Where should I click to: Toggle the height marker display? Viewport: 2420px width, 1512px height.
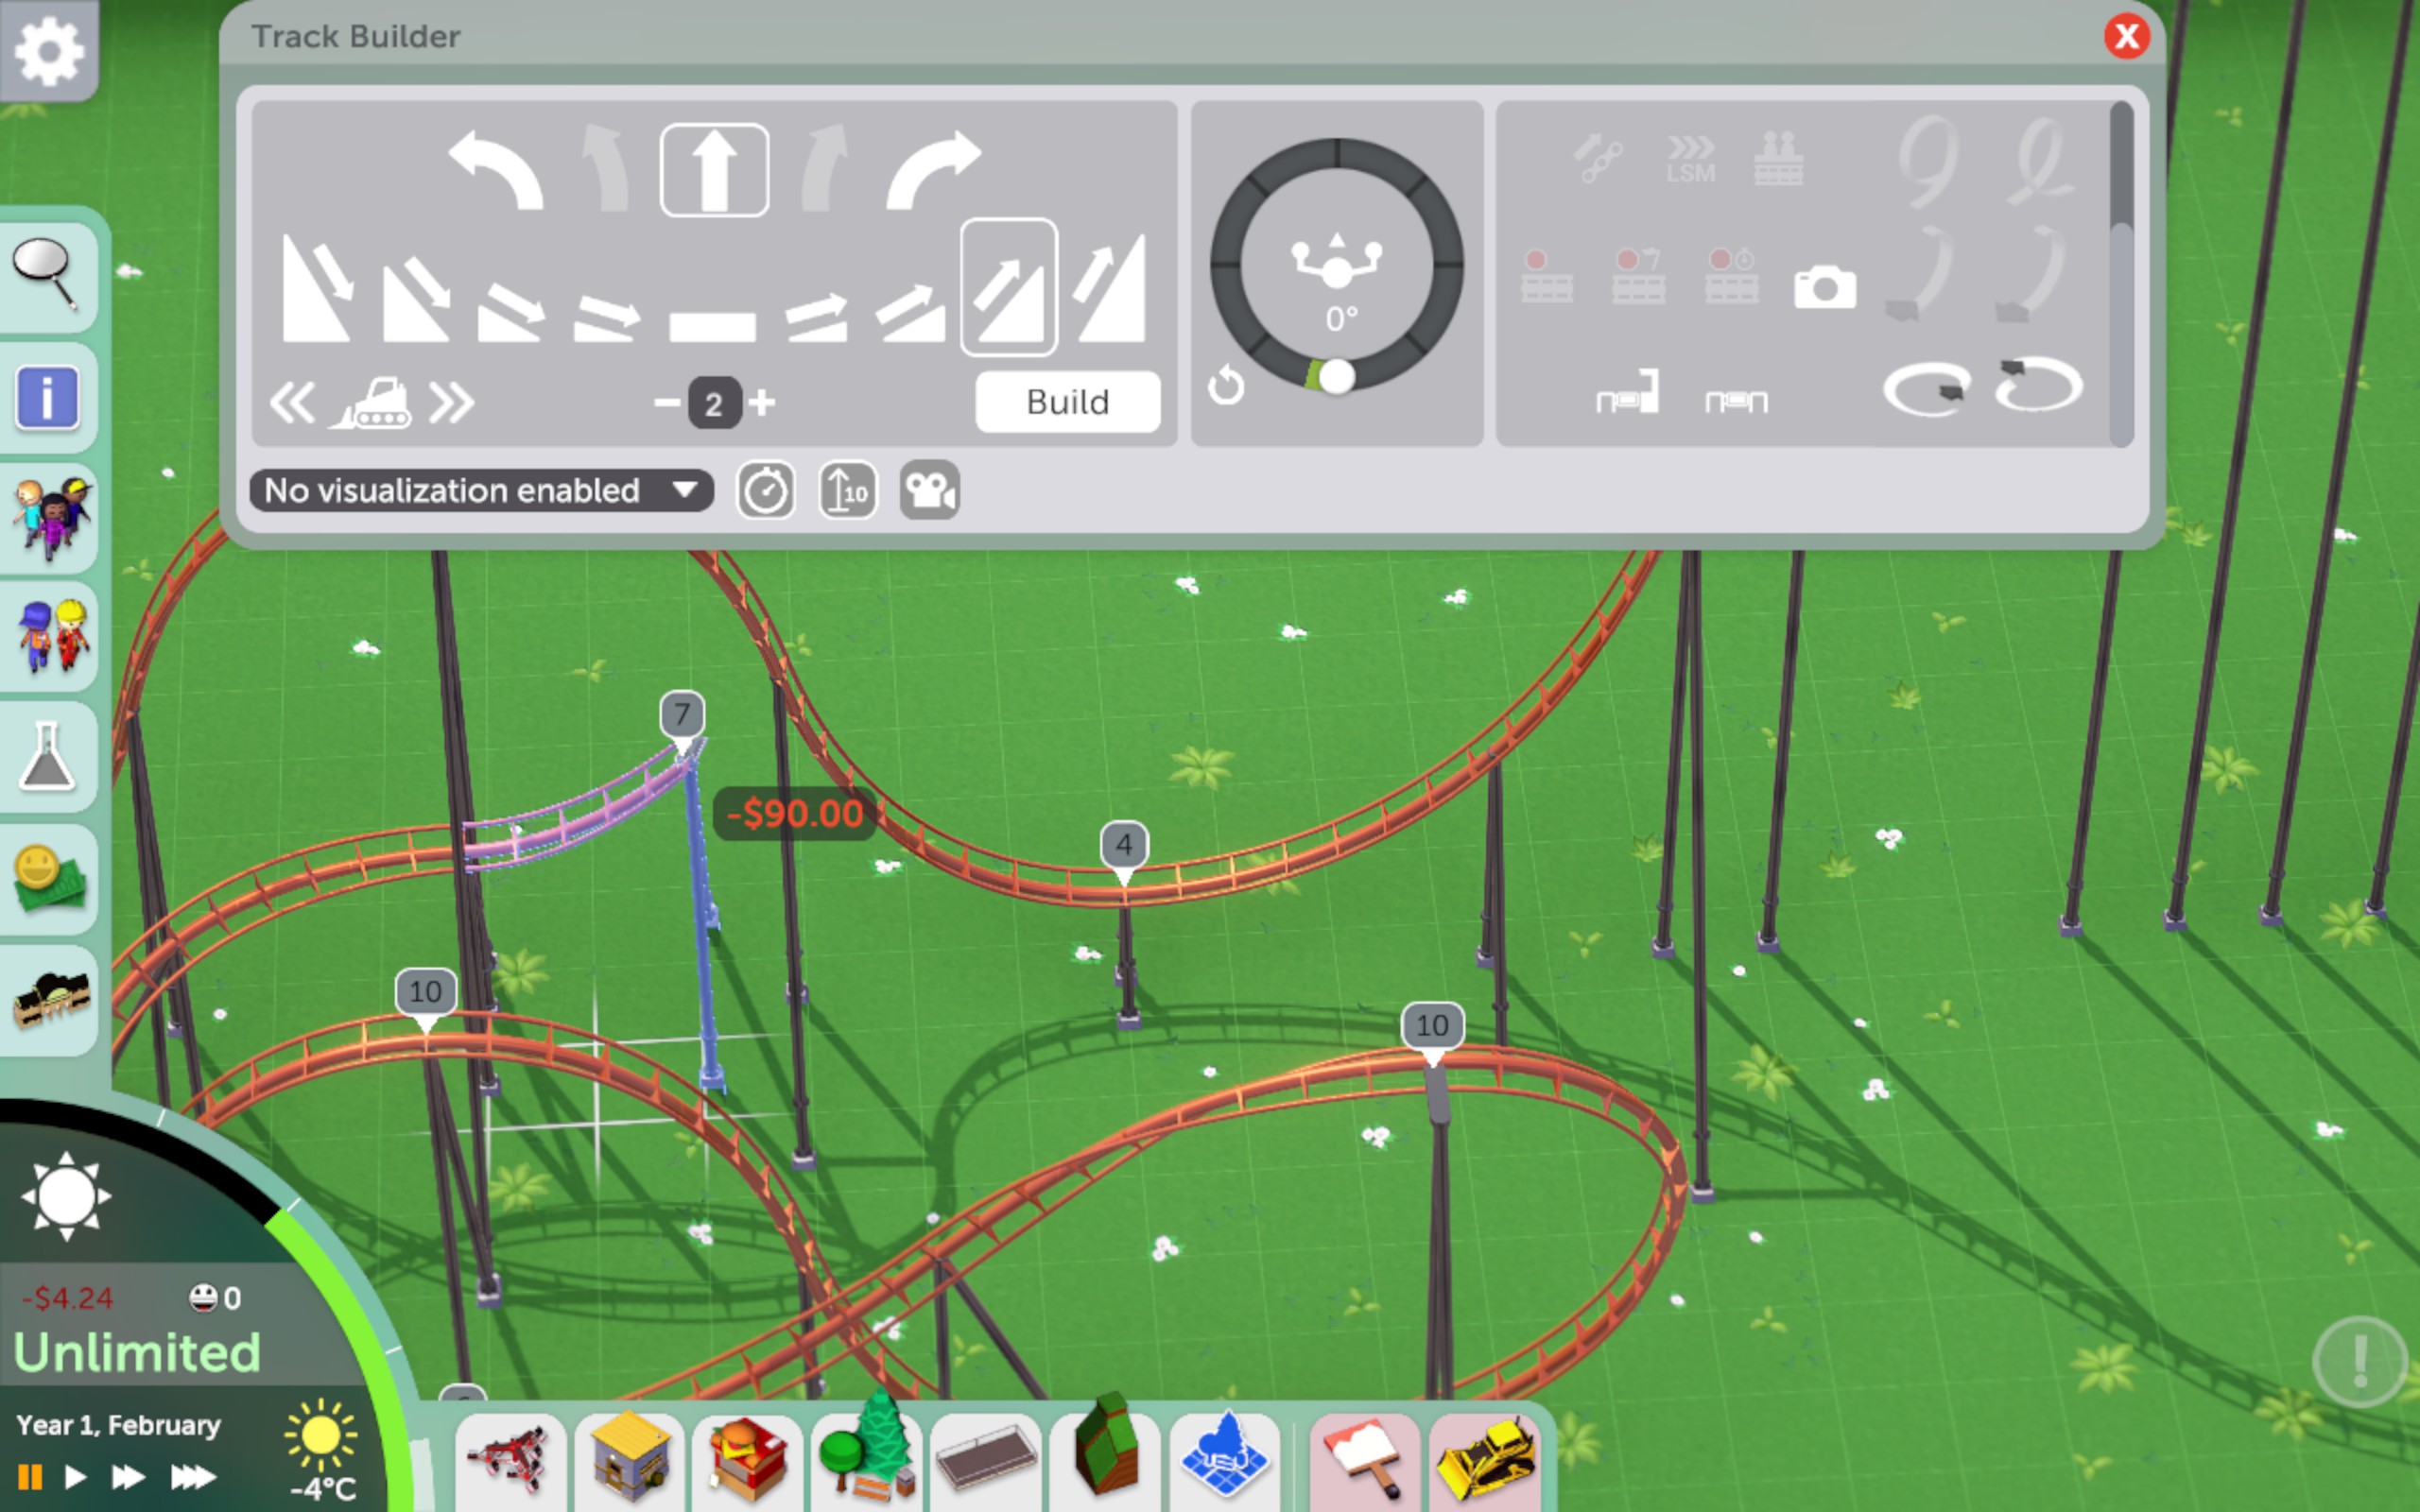tap(847, 491)
